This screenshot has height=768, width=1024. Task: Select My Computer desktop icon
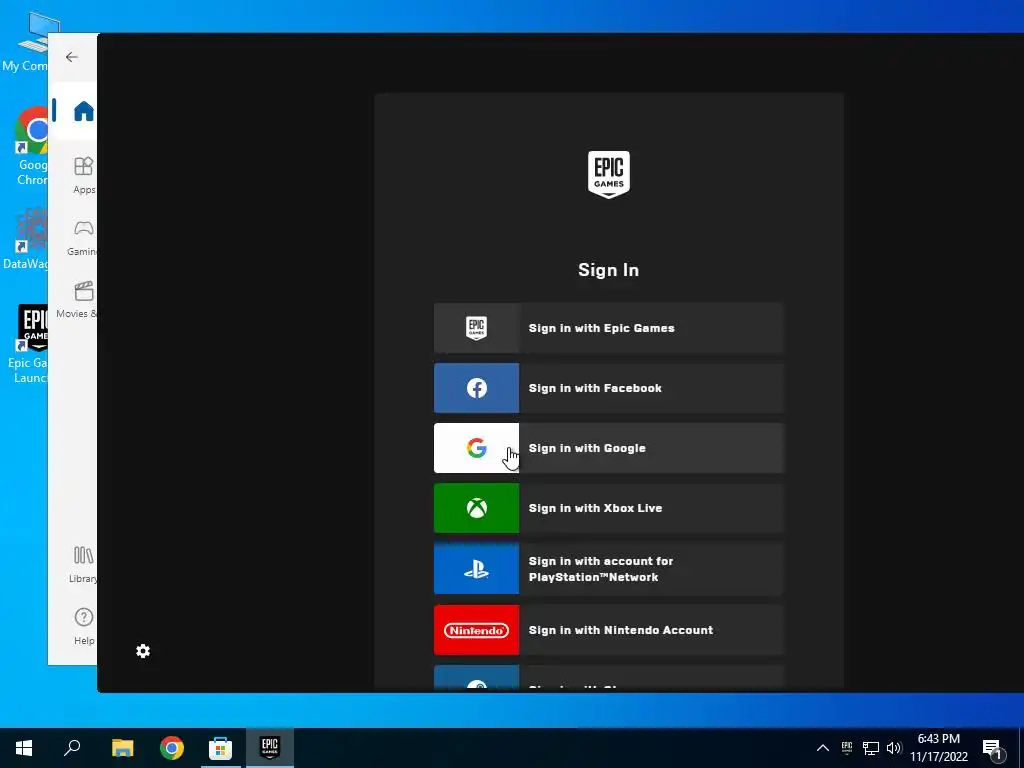pyautogui.click(x=26, y=42)
